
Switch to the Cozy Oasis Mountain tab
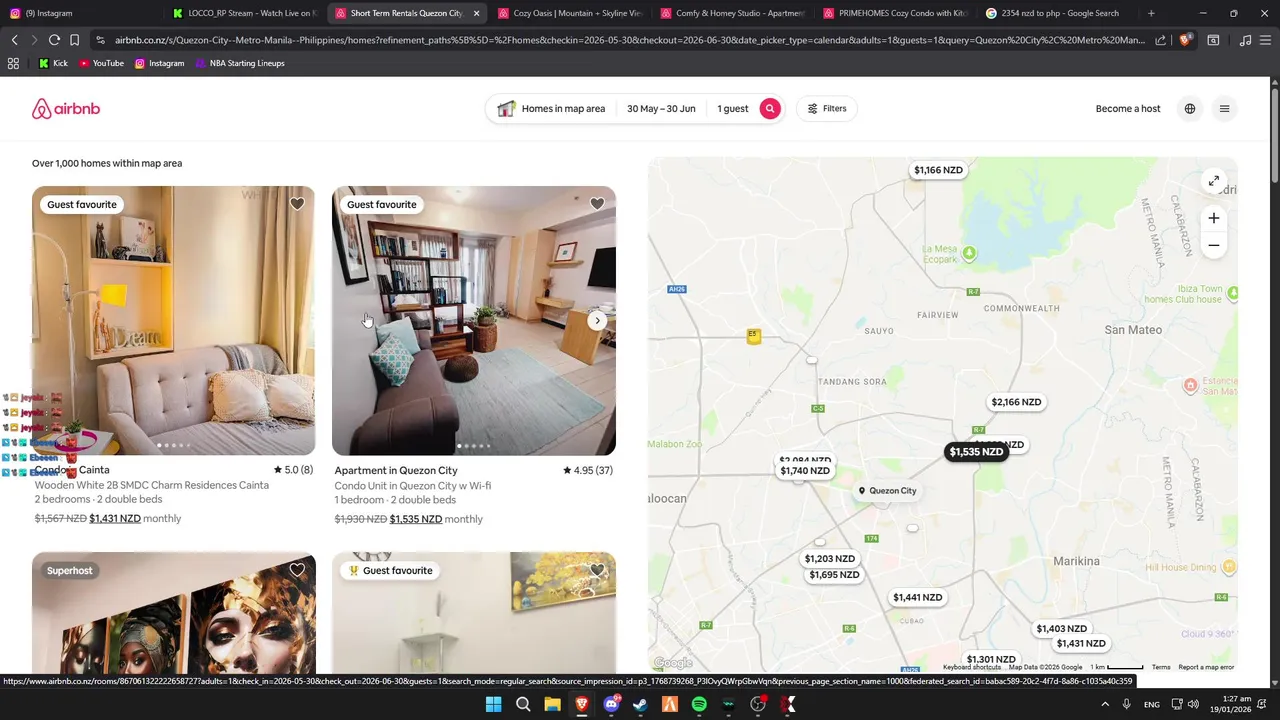(569, 13)
